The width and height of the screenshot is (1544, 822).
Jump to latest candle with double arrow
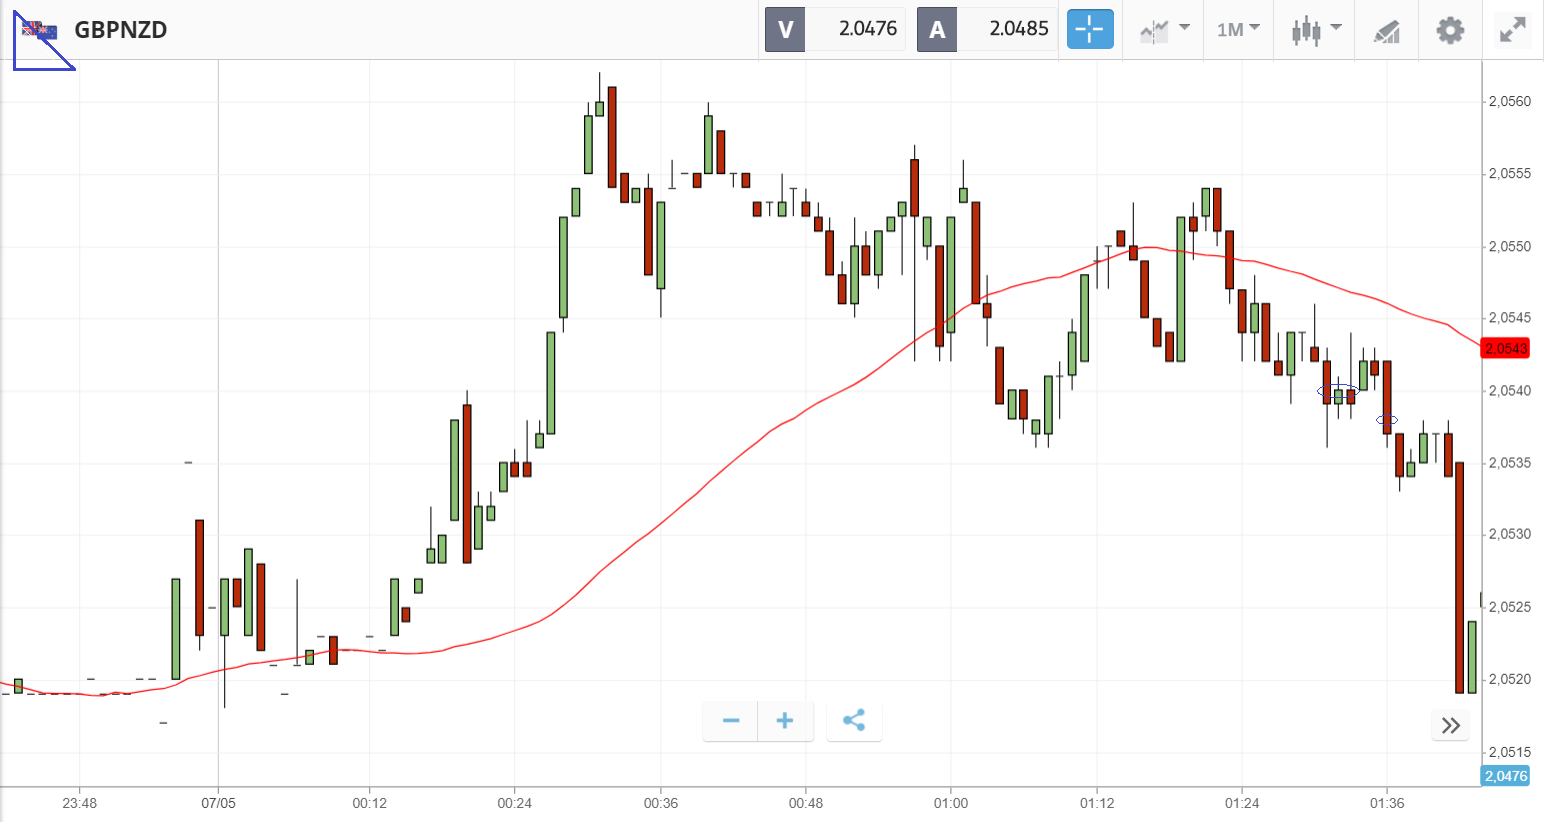coord(1451,725)
